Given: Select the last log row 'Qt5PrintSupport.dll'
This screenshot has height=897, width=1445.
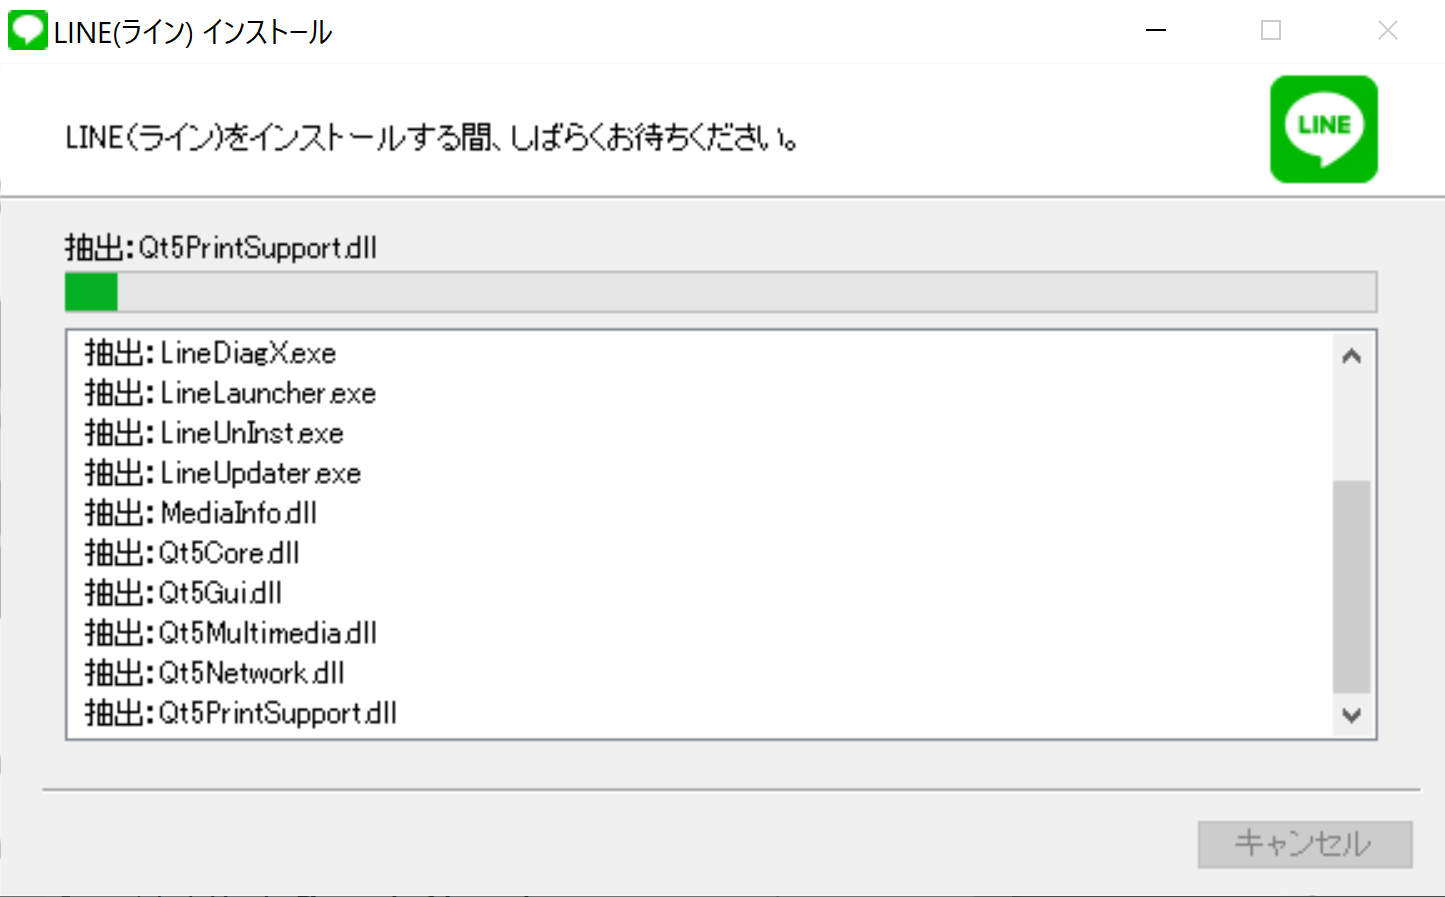Looking at the screenshot, I should click(699, 713).
